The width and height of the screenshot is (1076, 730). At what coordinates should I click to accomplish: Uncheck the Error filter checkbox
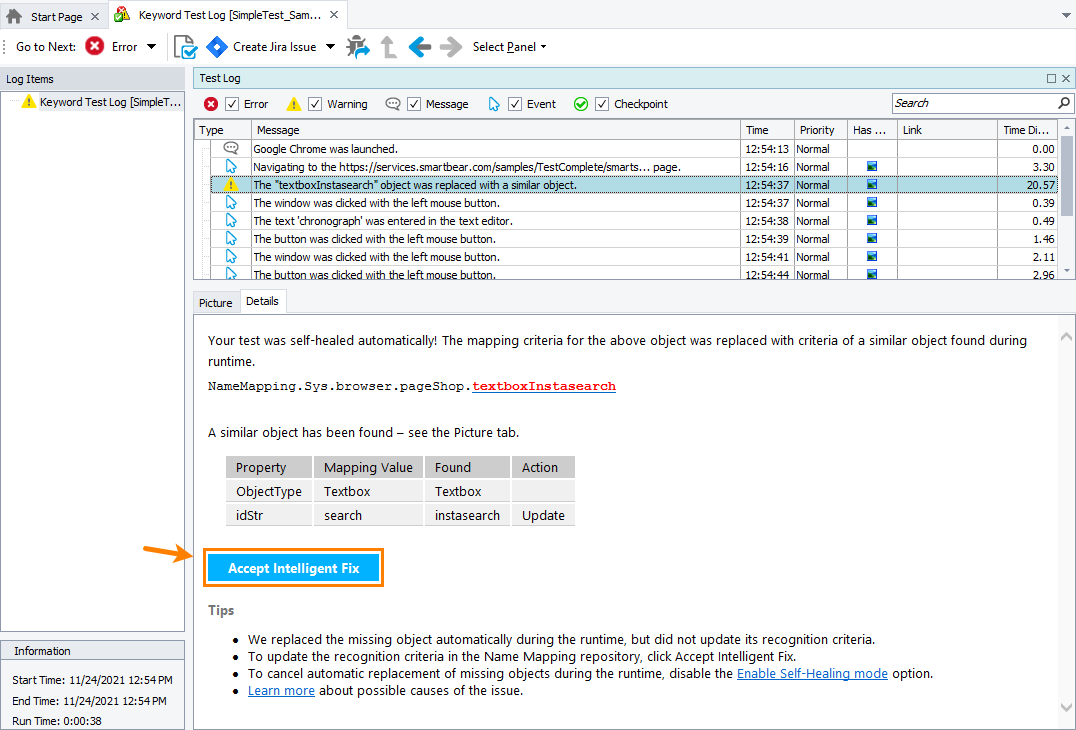pyautogui.click(x=232, y=104)
